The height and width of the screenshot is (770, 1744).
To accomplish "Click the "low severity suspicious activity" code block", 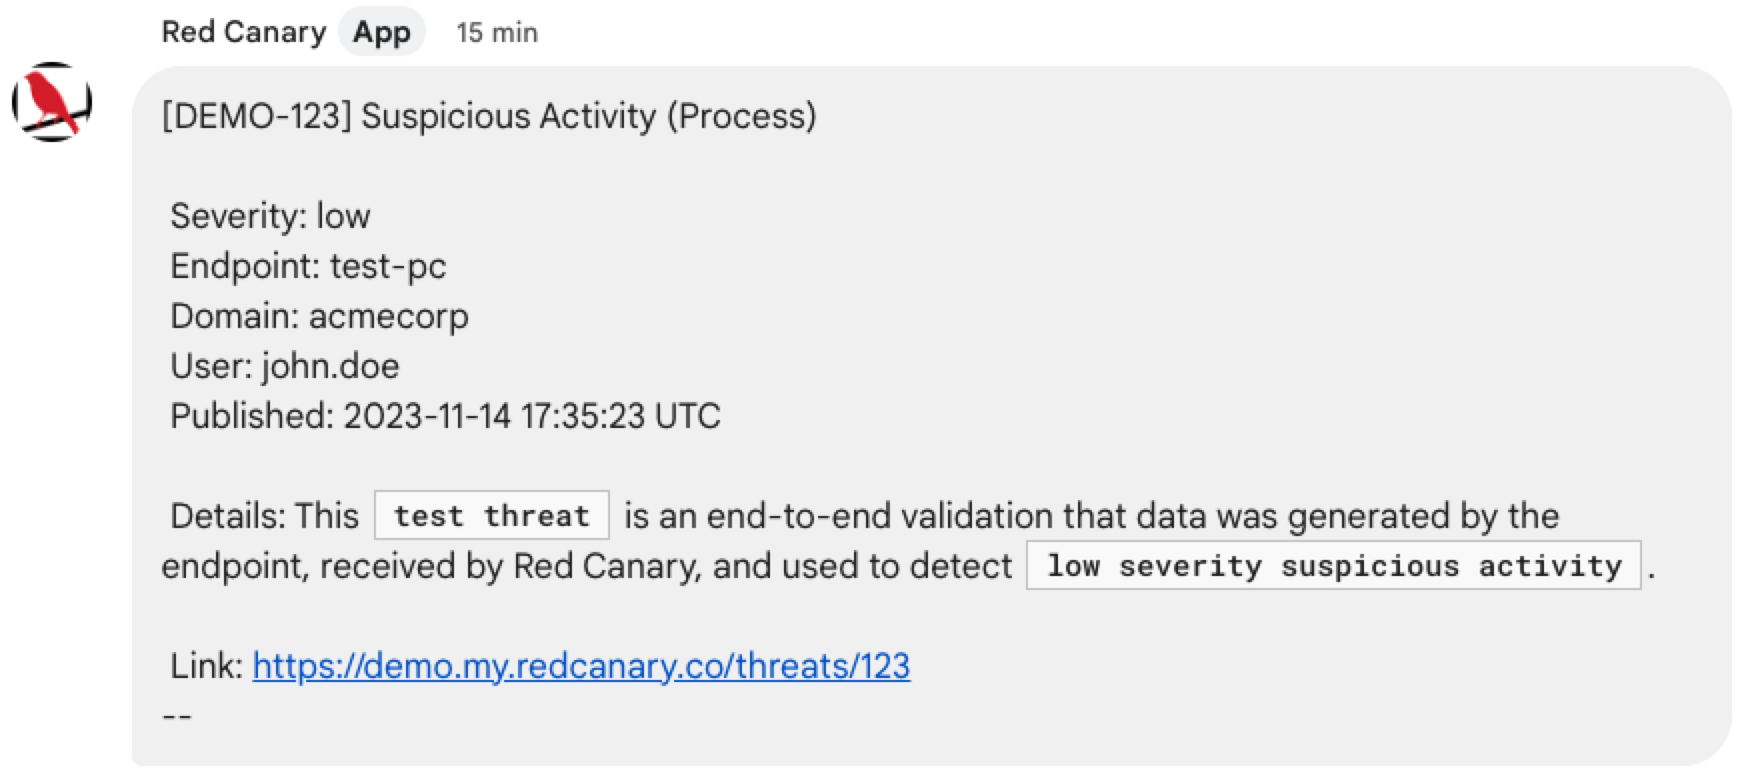I will point(1334,566).
